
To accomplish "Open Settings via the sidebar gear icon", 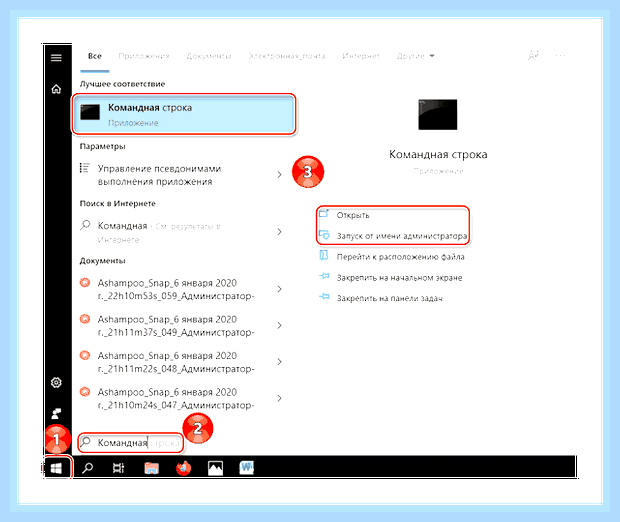I will click(x=56, y=382).
